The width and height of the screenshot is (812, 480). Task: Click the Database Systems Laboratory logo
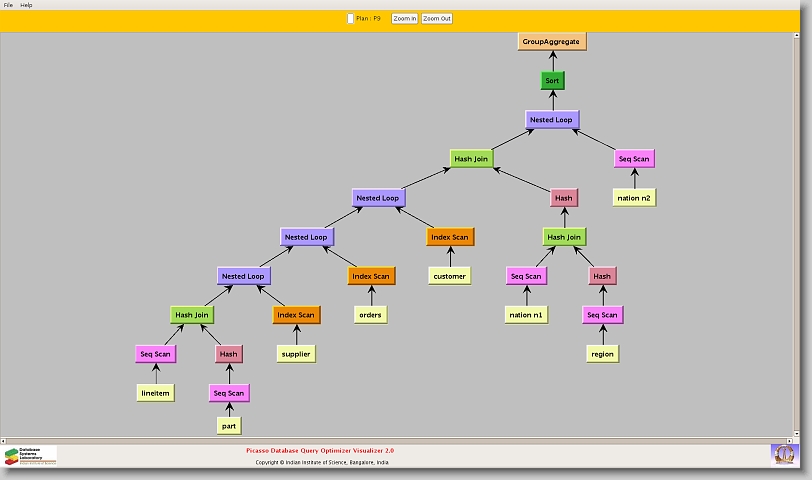click(30, 456)
